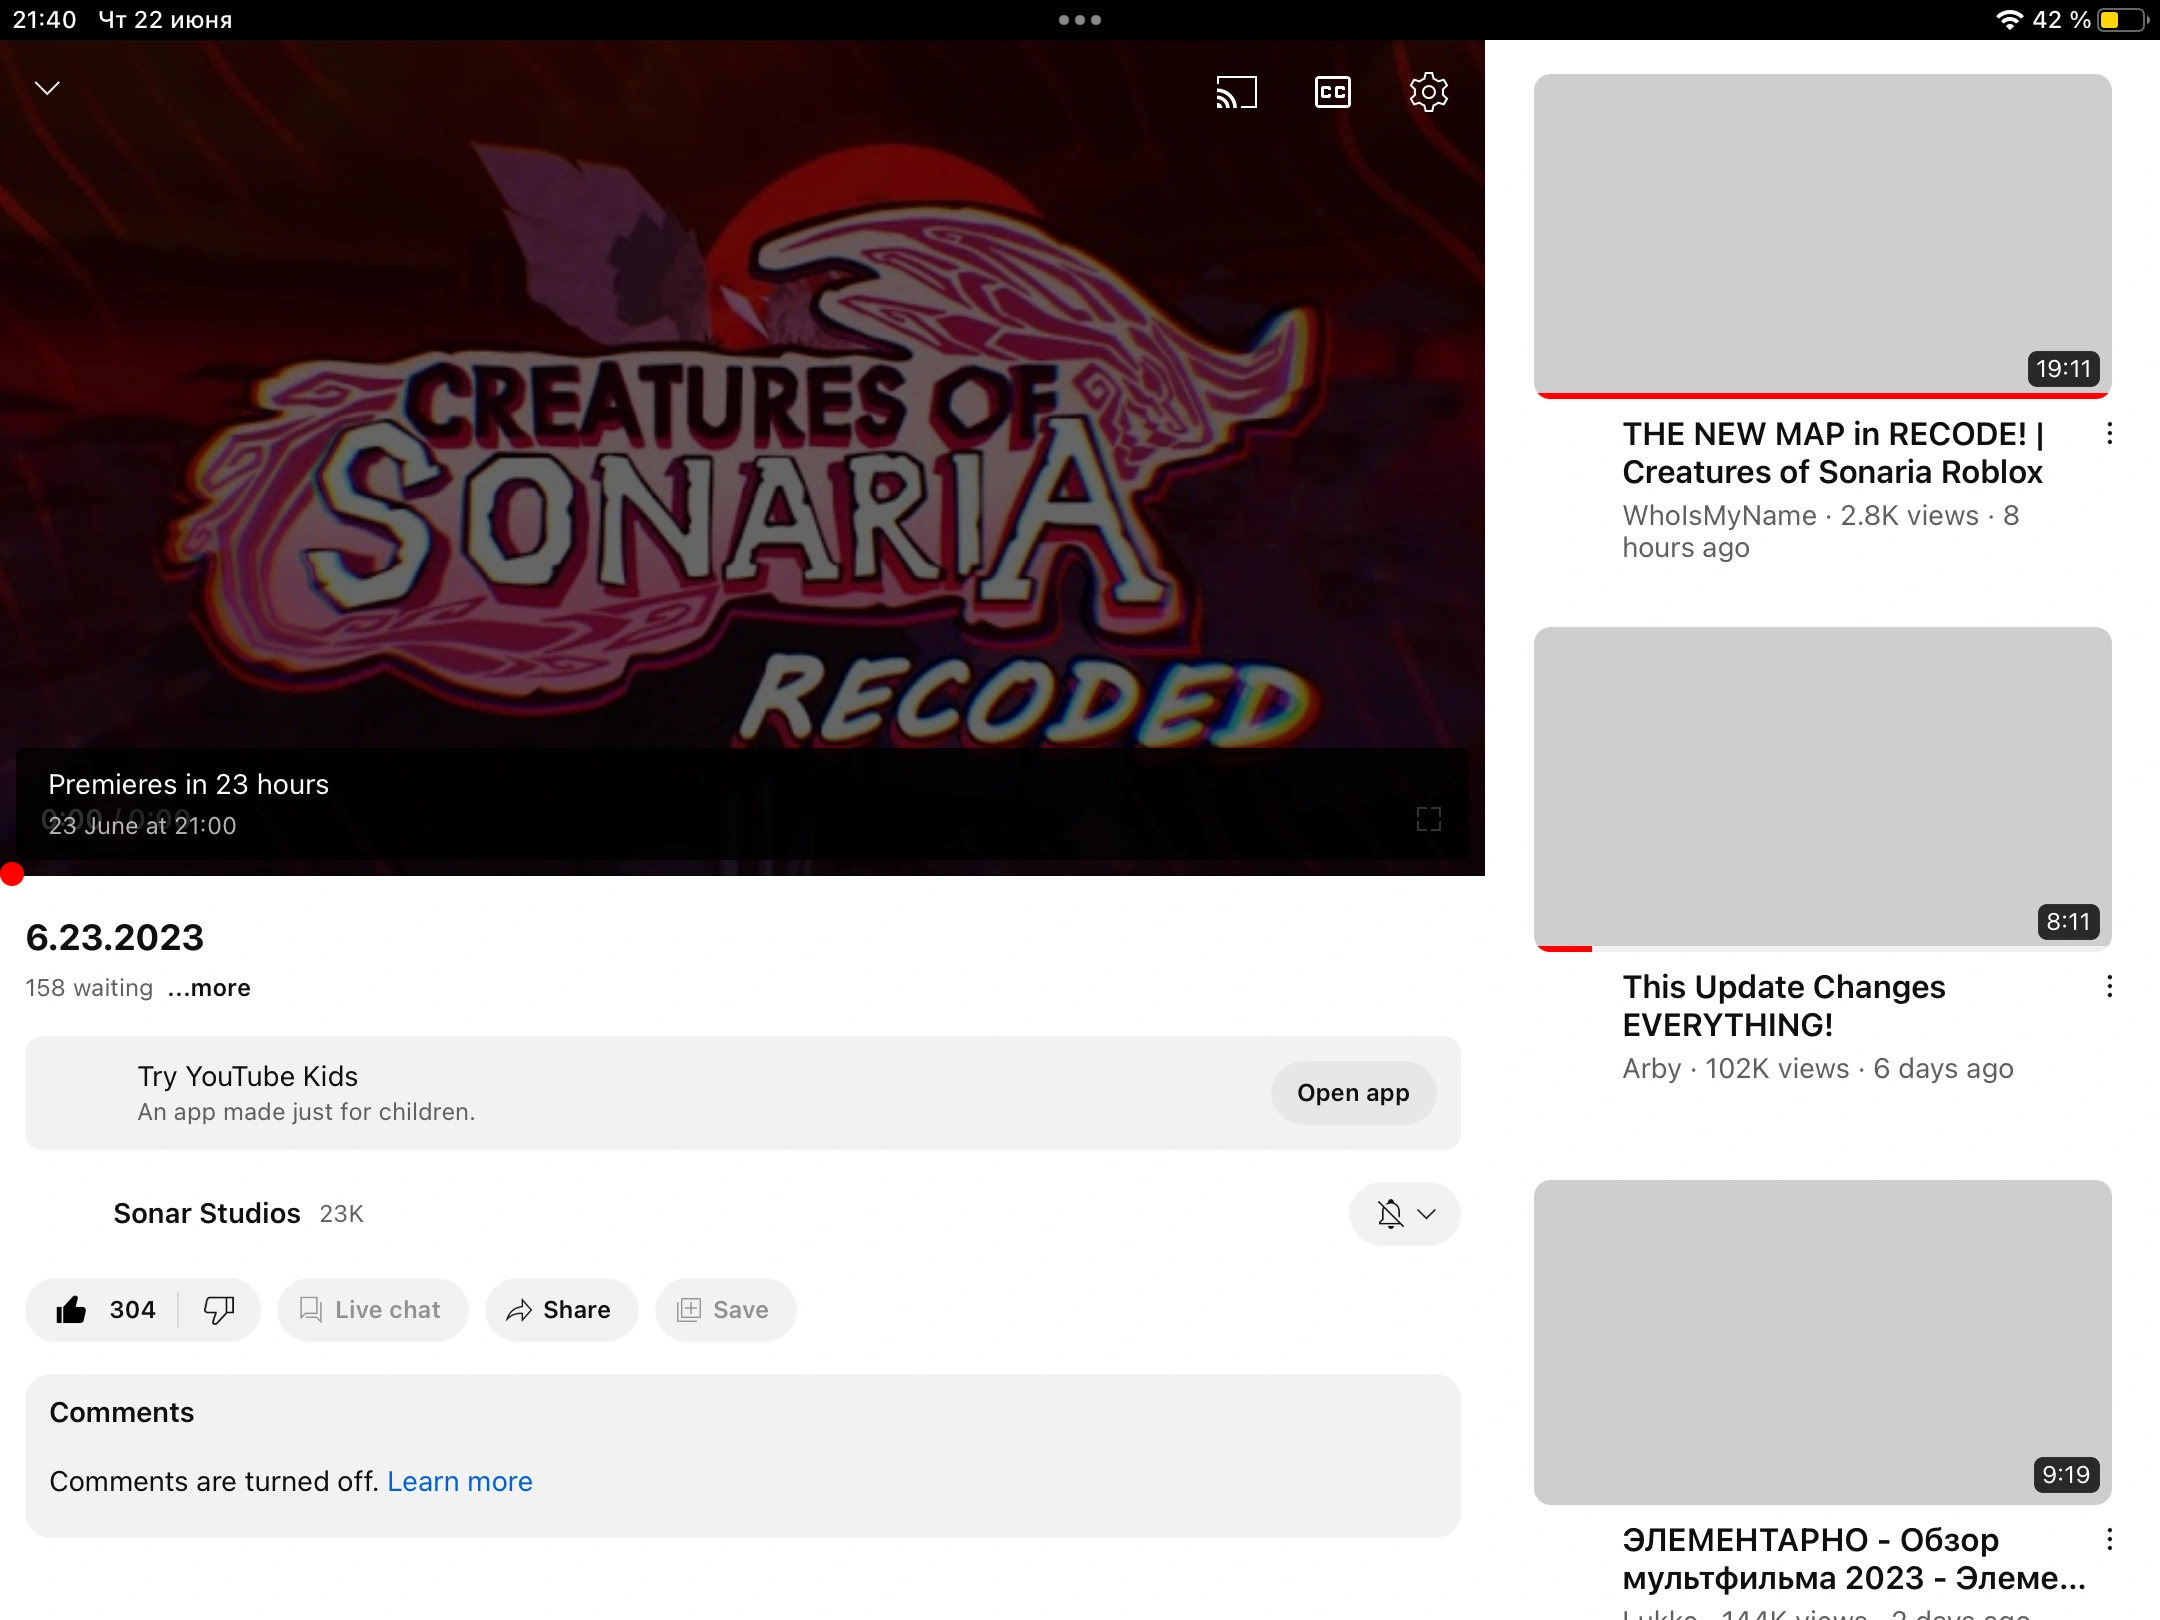Open the notification bell dropdown
Image resolution: width=2160 pixels, height=1620 pixels.
click(x=1405, y=1213)
